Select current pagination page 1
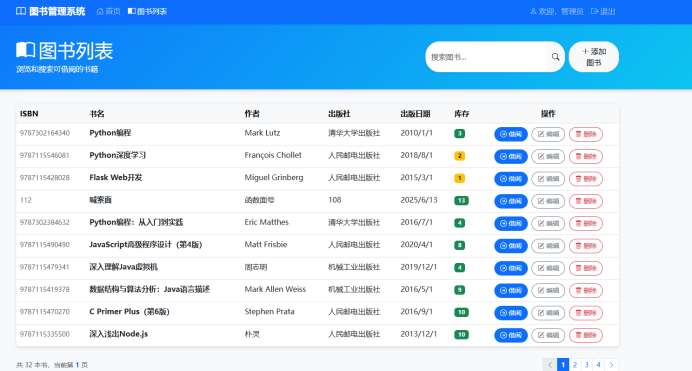The width and height of the screenshot is (692, 371). point(563,365)
